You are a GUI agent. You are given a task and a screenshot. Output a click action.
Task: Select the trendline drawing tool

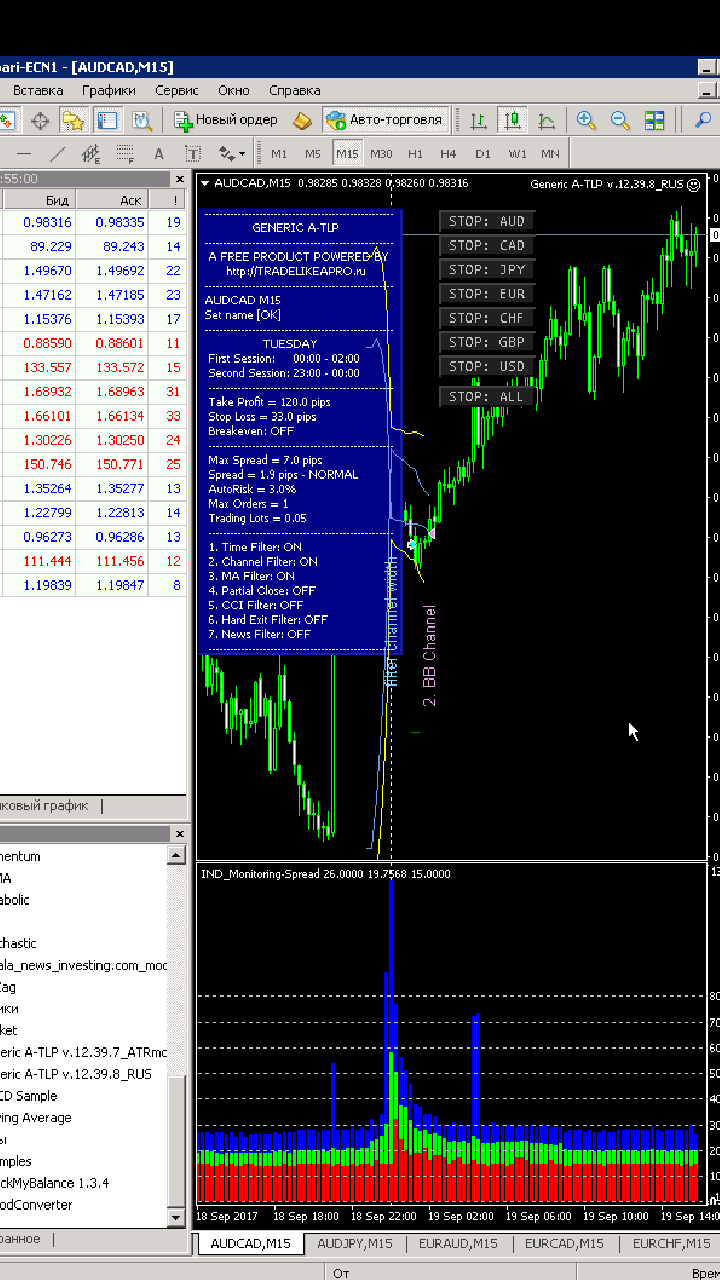coord(58,154)
